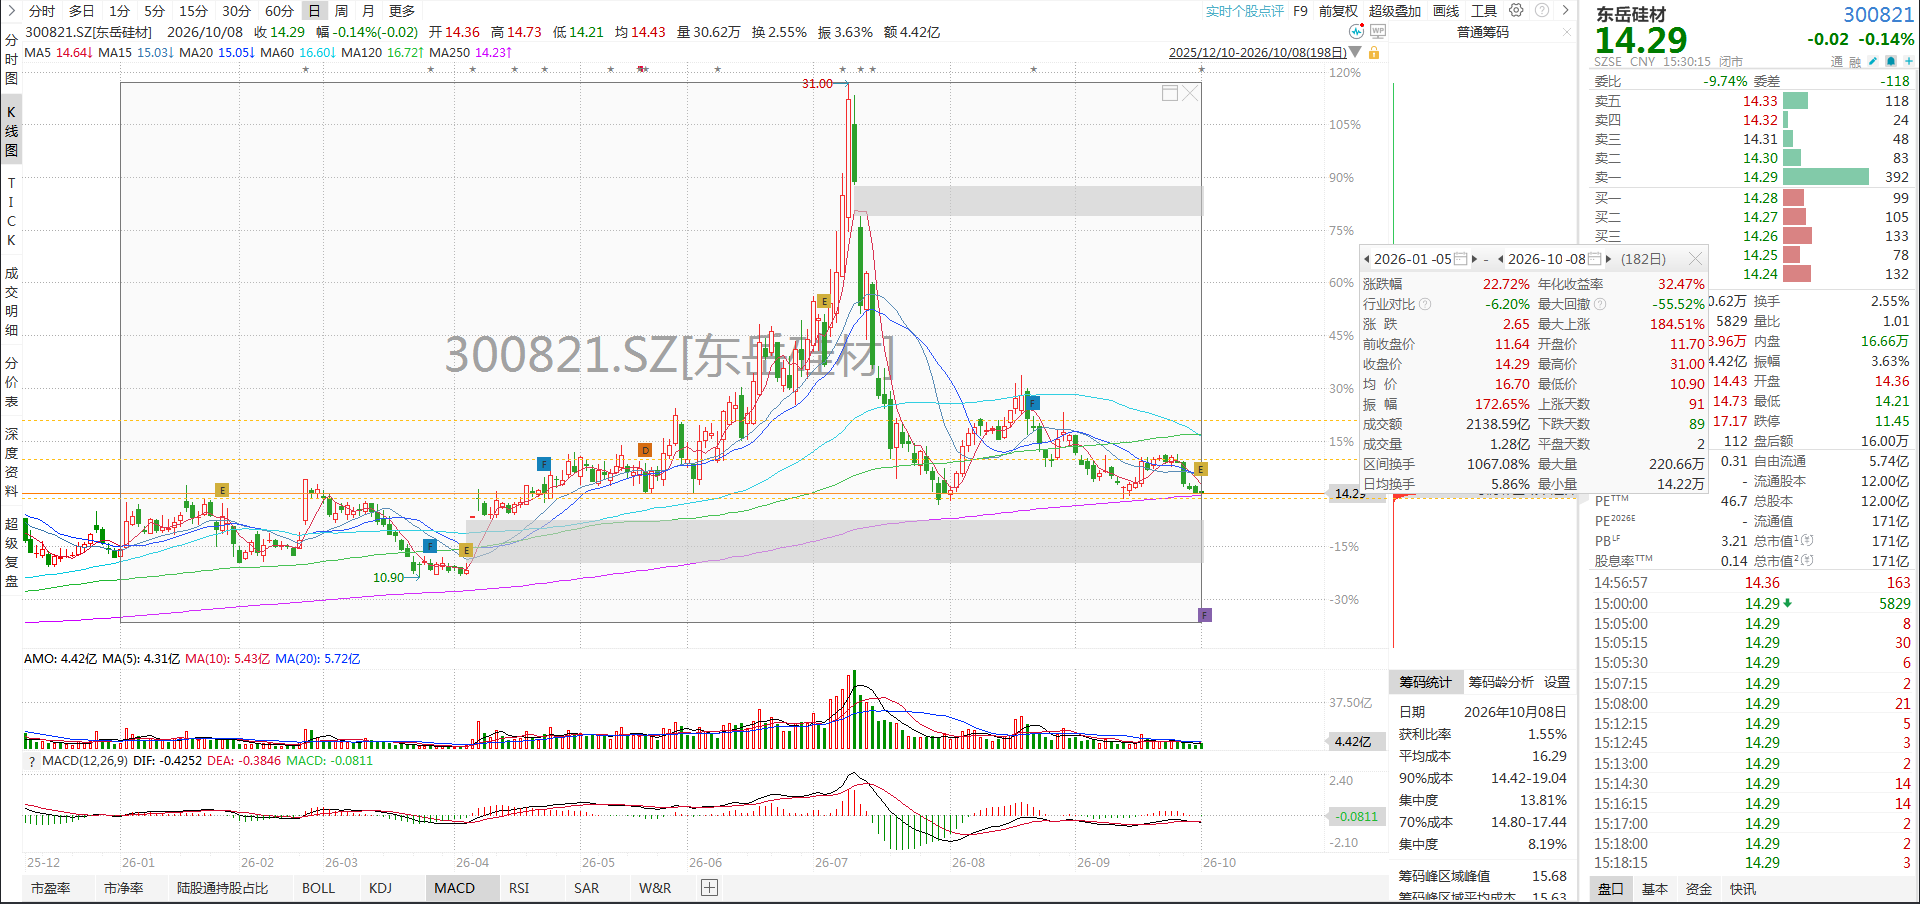Click the purple F marker at chart corner
Viewport: 1920px width, 904px height.
1205,615
